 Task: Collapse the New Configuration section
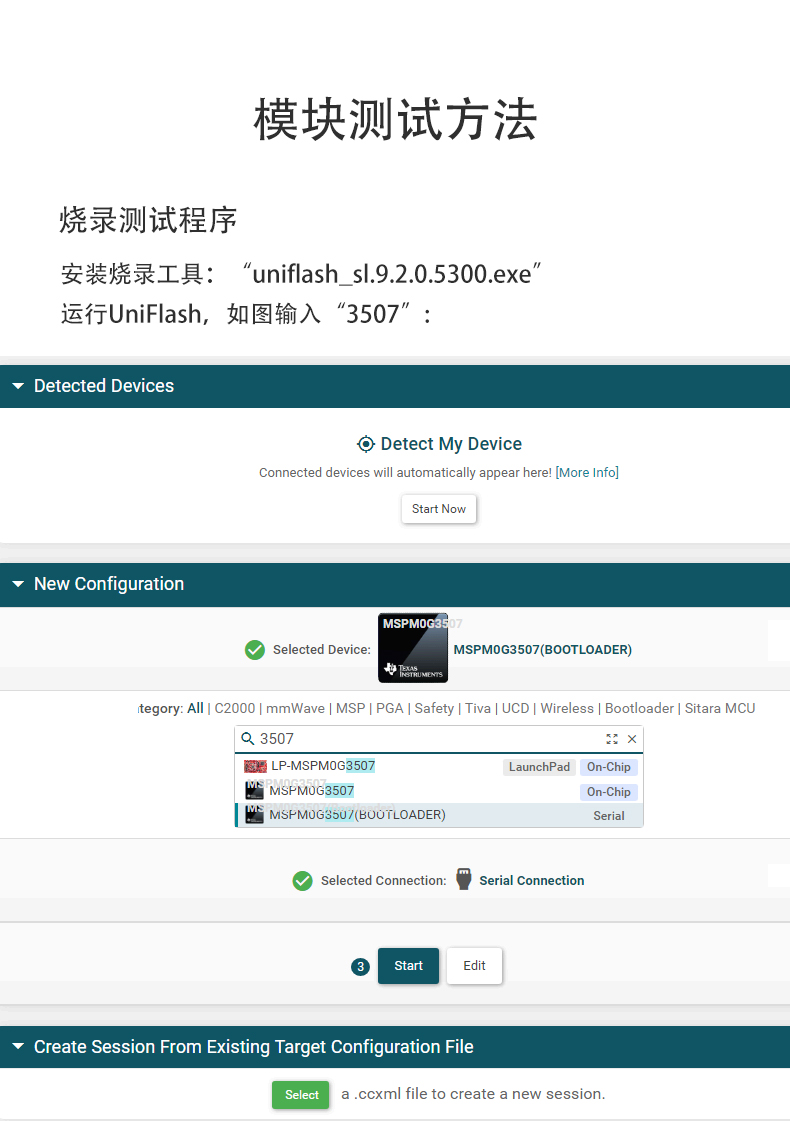click(18, 584)
